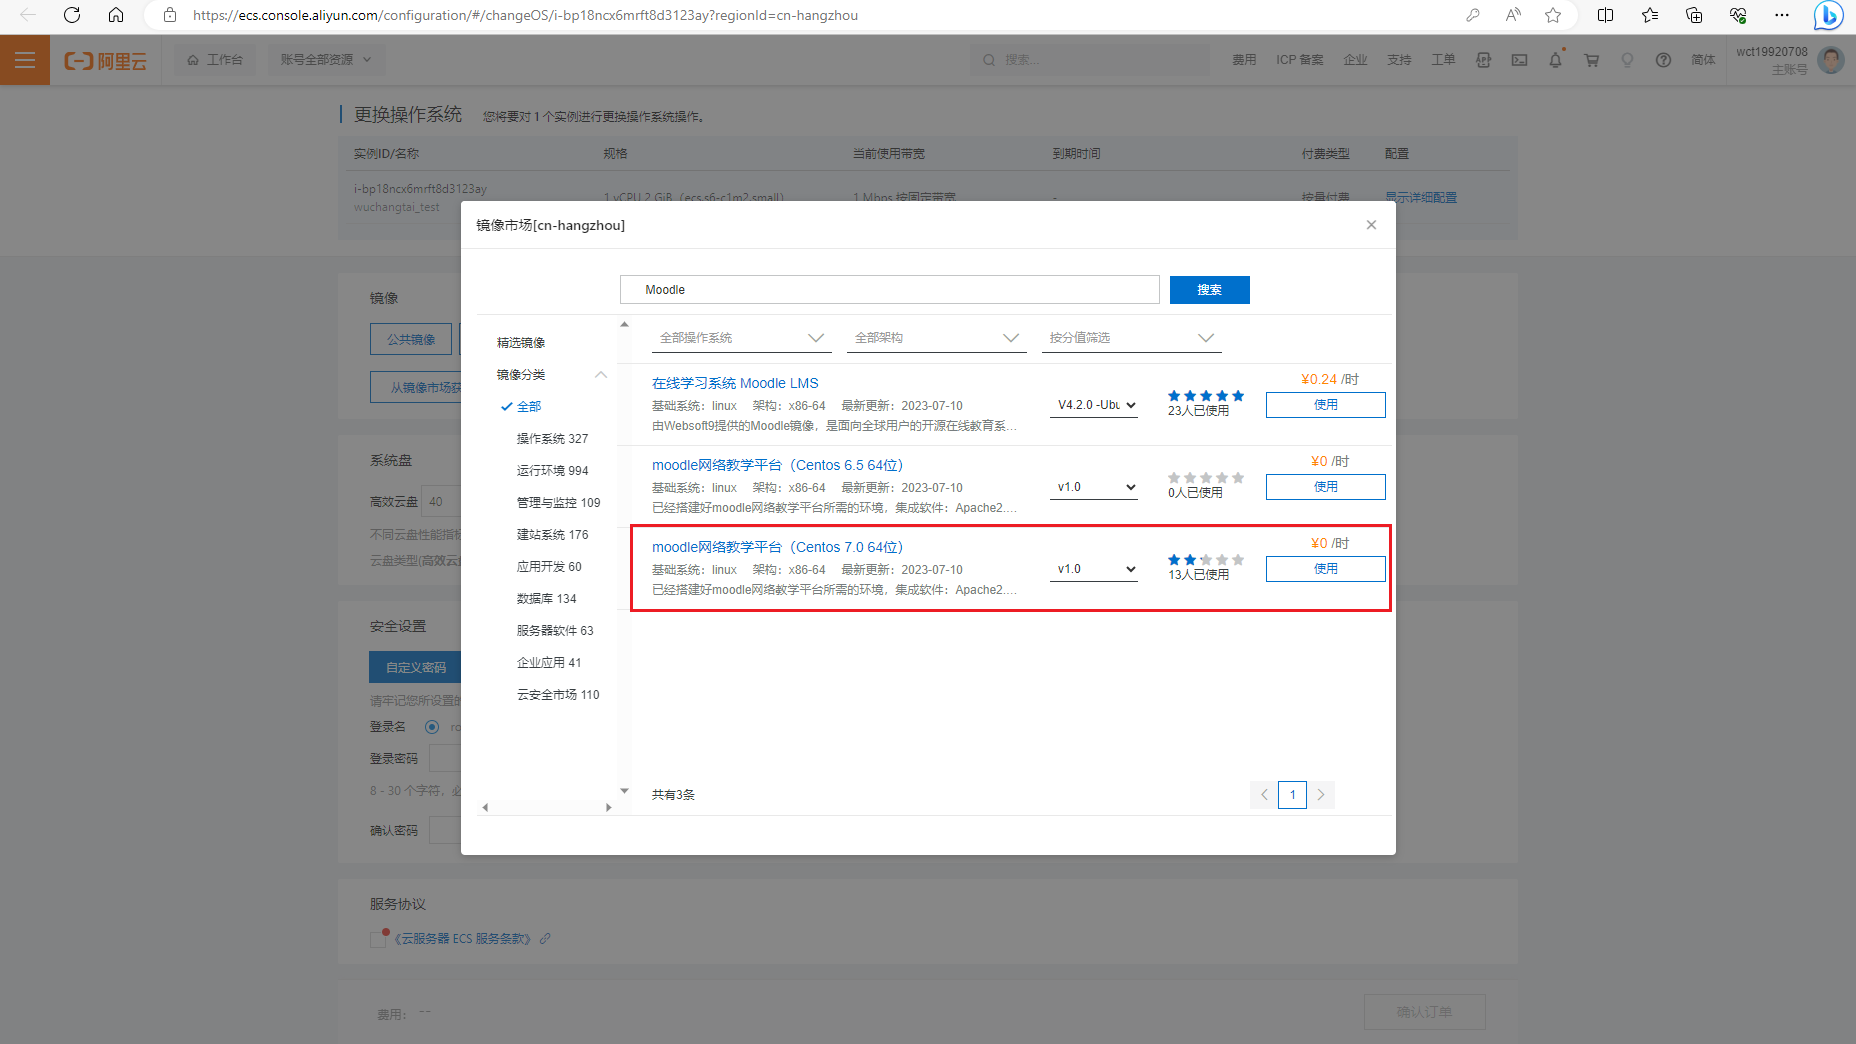Open browser collections icon
Screen dimensions: 1856x1044
click(x=1694, y=15)
